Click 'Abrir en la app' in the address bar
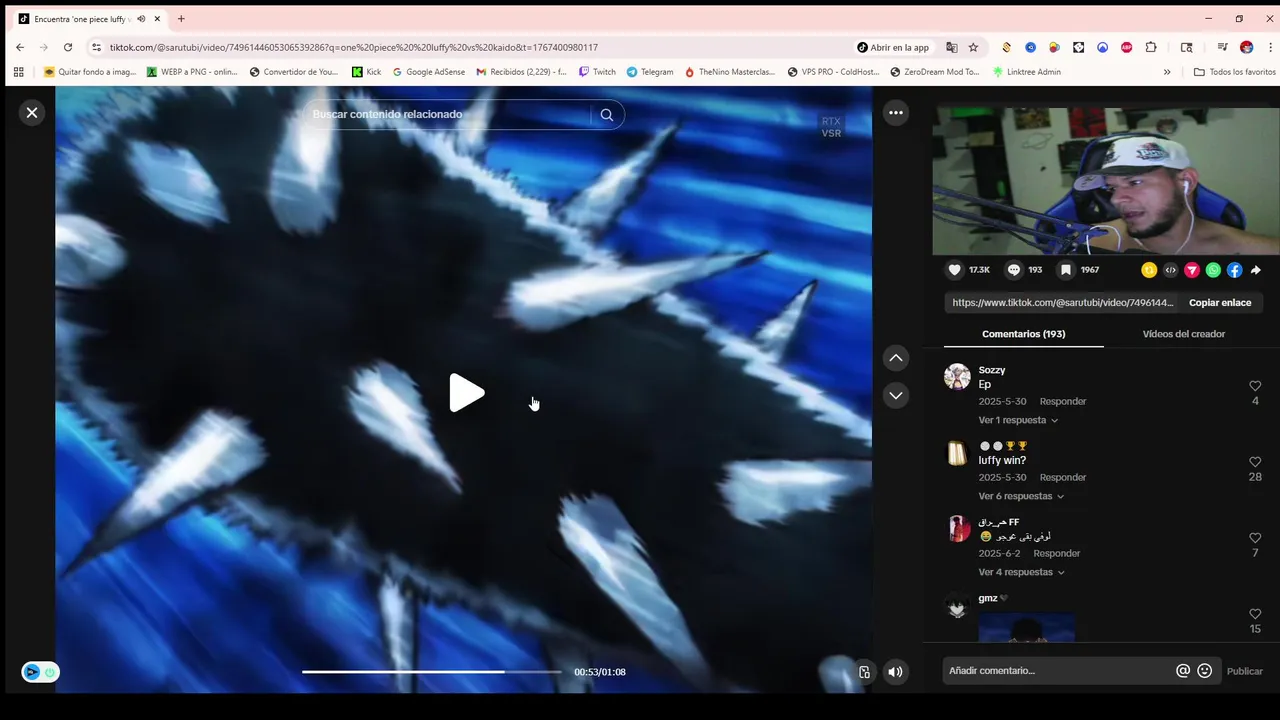 pyautogui.click(x=893, y=47)
